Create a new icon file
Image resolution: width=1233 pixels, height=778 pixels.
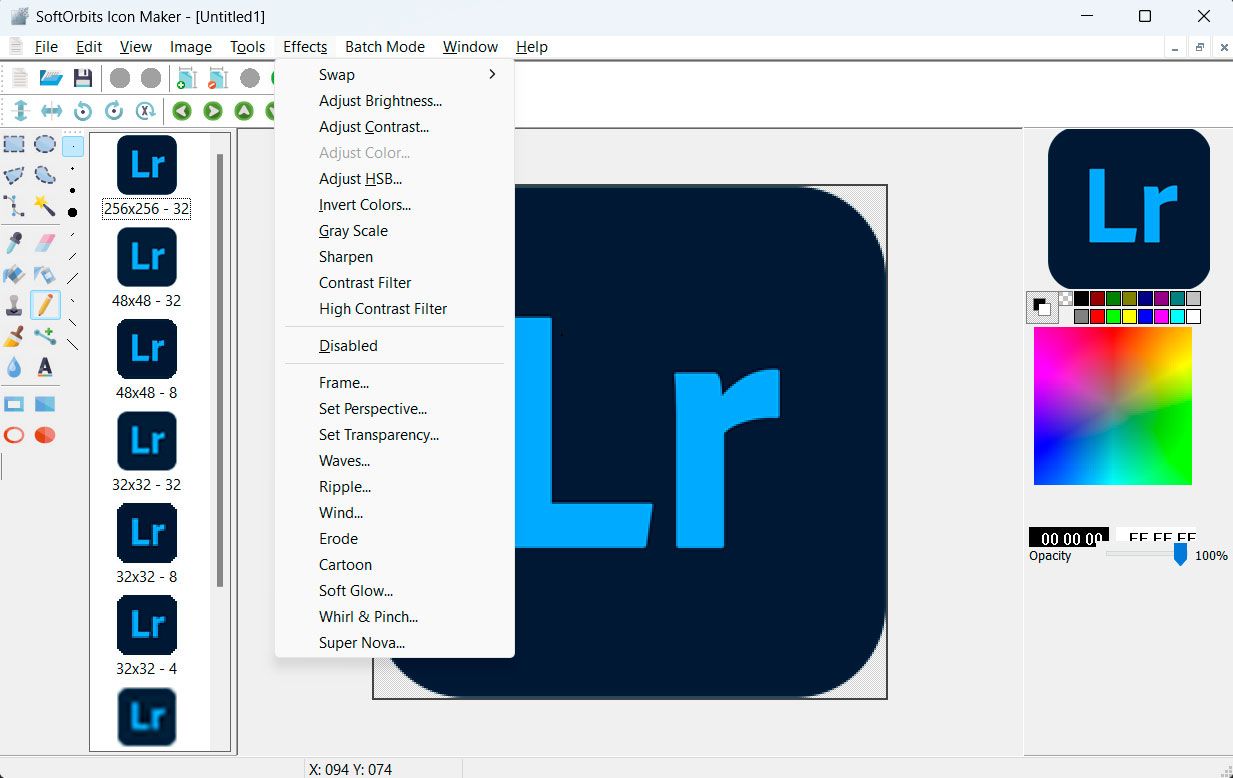pos(20,78)
